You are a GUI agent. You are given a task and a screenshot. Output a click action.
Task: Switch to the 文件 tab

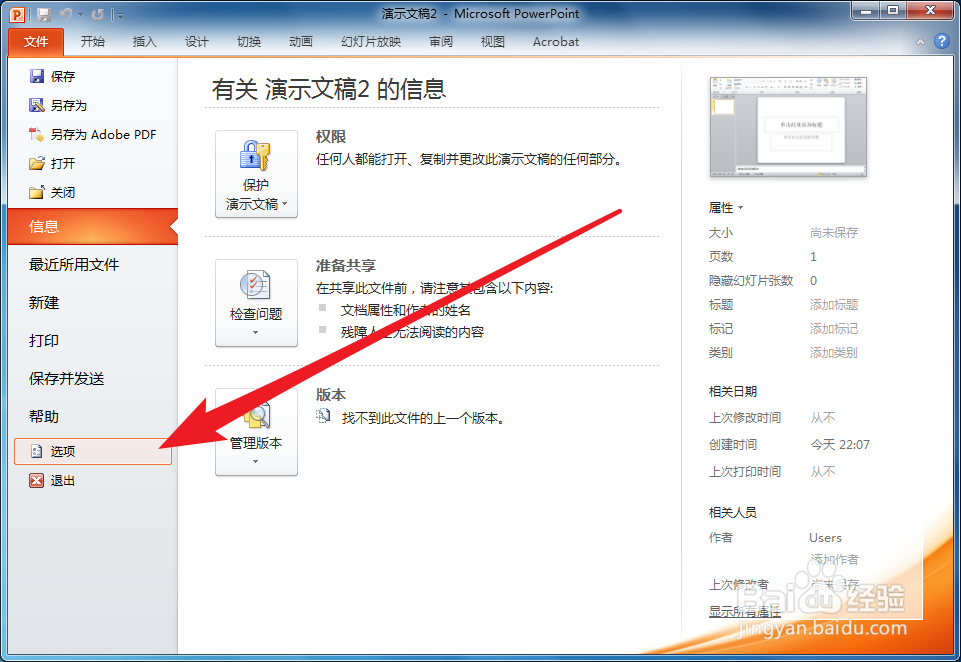pos(36,42)
